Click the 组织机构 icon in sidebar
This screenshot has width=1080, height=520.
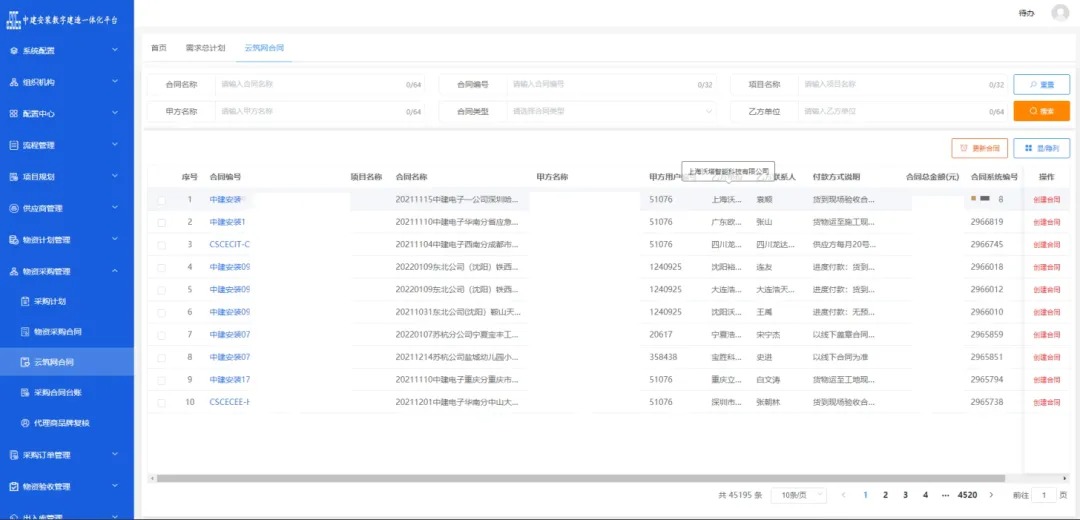pyautogui.click(x=14, y=82)
